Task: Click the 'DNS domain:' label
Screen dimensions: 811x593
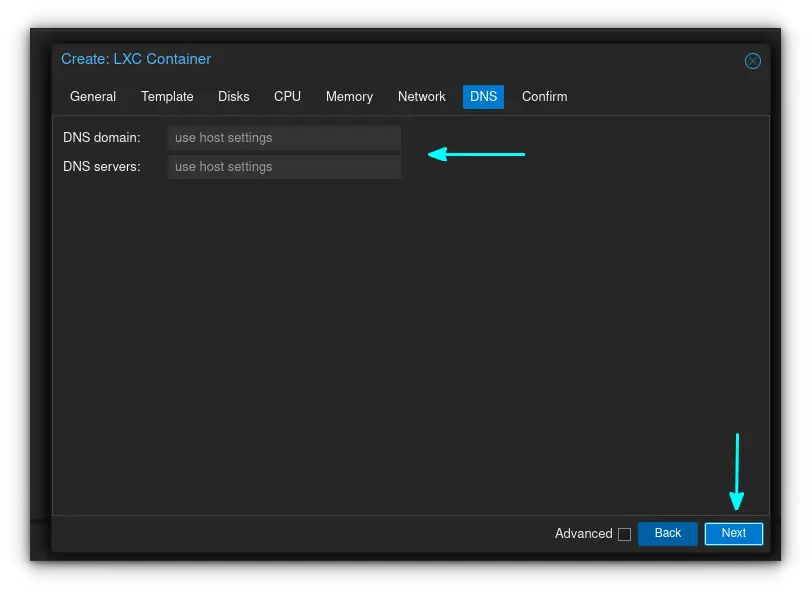Action: [x=102, y=138]
